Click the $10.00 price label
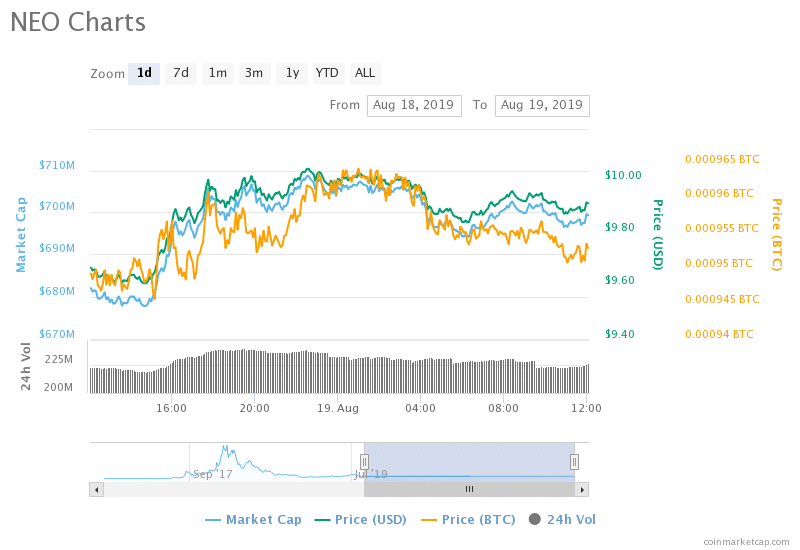800x550 pixels. coord(623,176)
